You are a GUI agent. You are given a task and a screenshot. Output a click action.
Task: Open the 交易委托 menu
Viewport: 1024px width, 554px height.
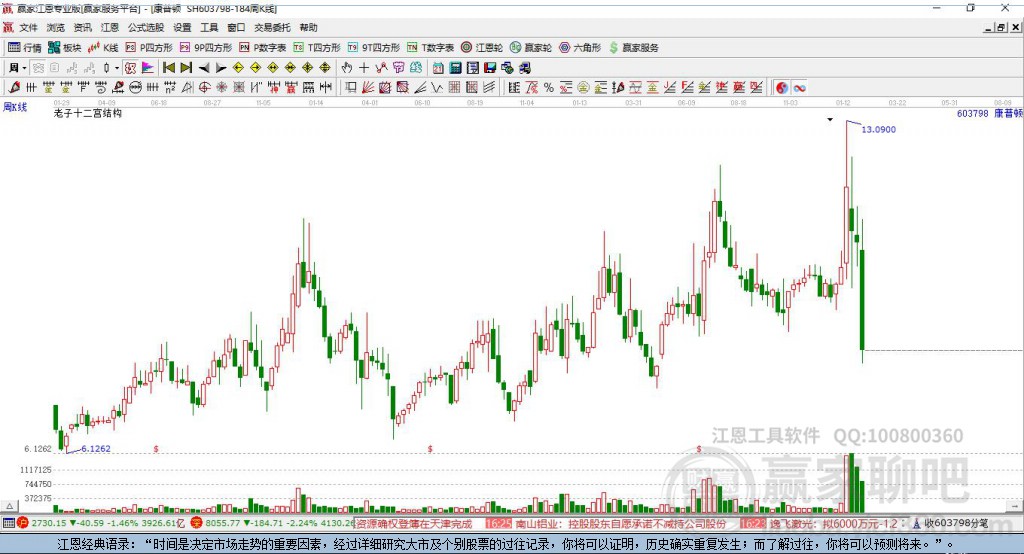[x=272, y=27]
